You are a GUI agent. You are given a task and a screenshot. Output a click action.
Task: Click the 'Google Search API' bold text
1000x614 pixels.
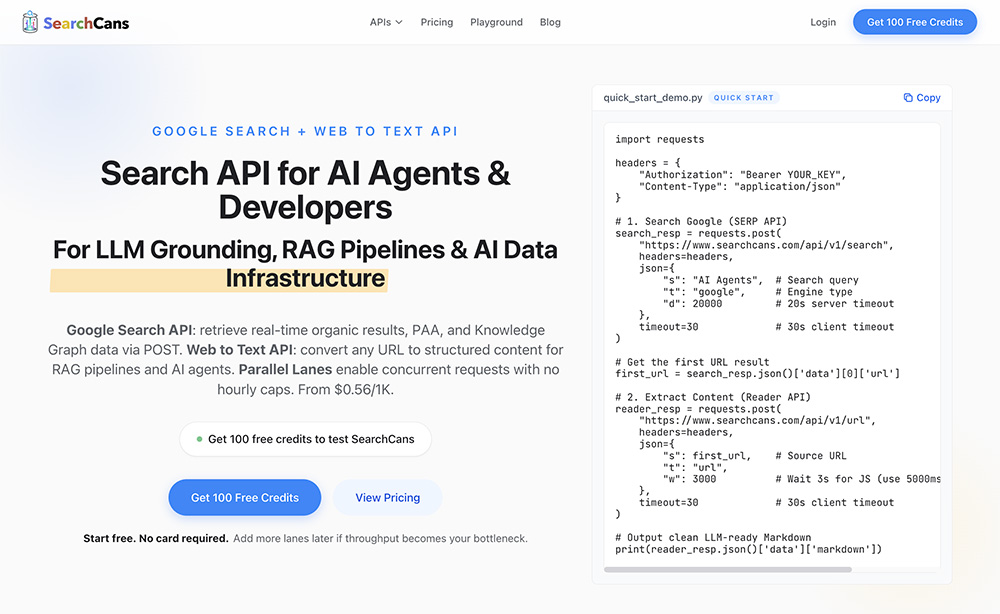coord(129,330)
